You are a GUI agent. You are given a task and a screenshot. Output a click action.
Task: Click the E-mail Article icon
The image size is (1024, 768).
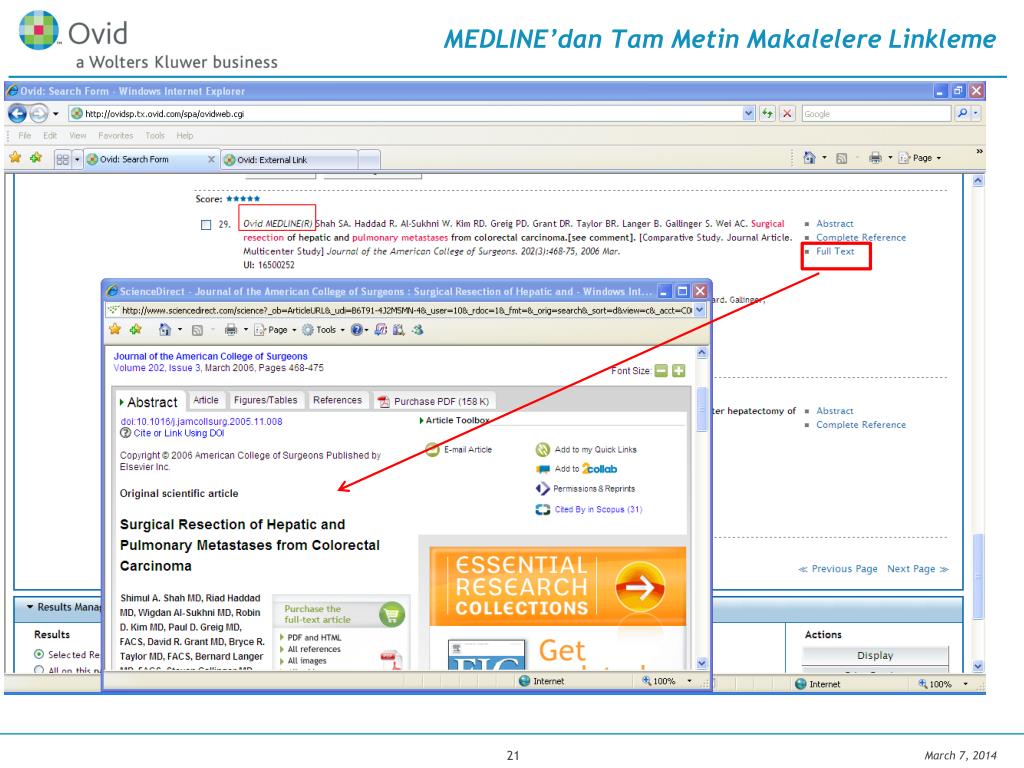pyautogui.click(x=432, y=449)
